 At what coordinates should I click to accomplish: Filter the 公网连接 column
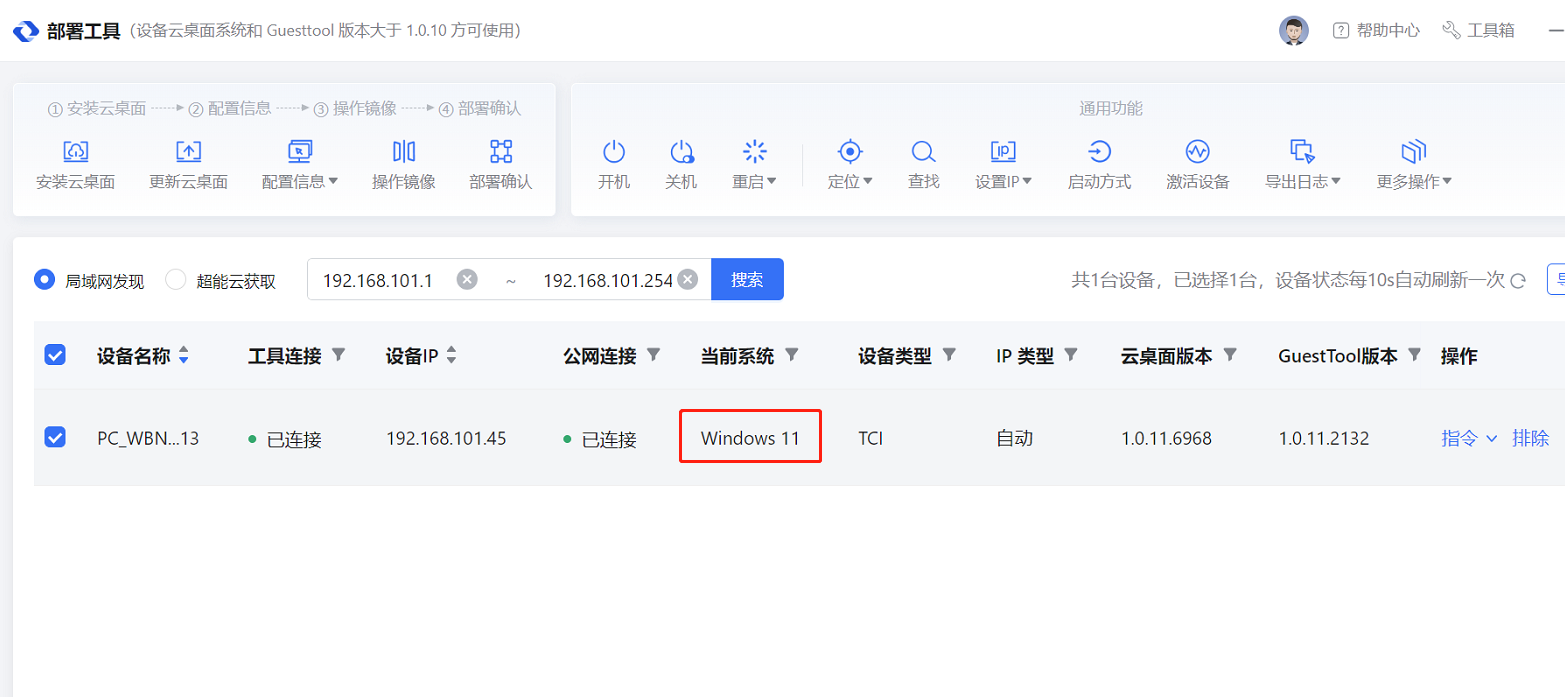654,355
